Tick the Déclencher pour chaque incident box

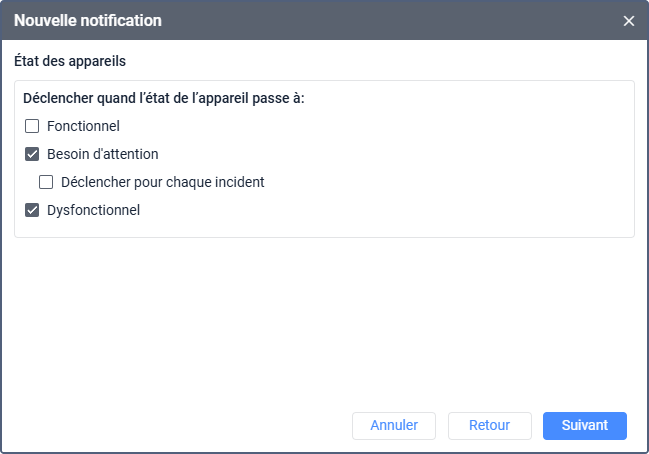pyautogui.click(x=46, y=183)
